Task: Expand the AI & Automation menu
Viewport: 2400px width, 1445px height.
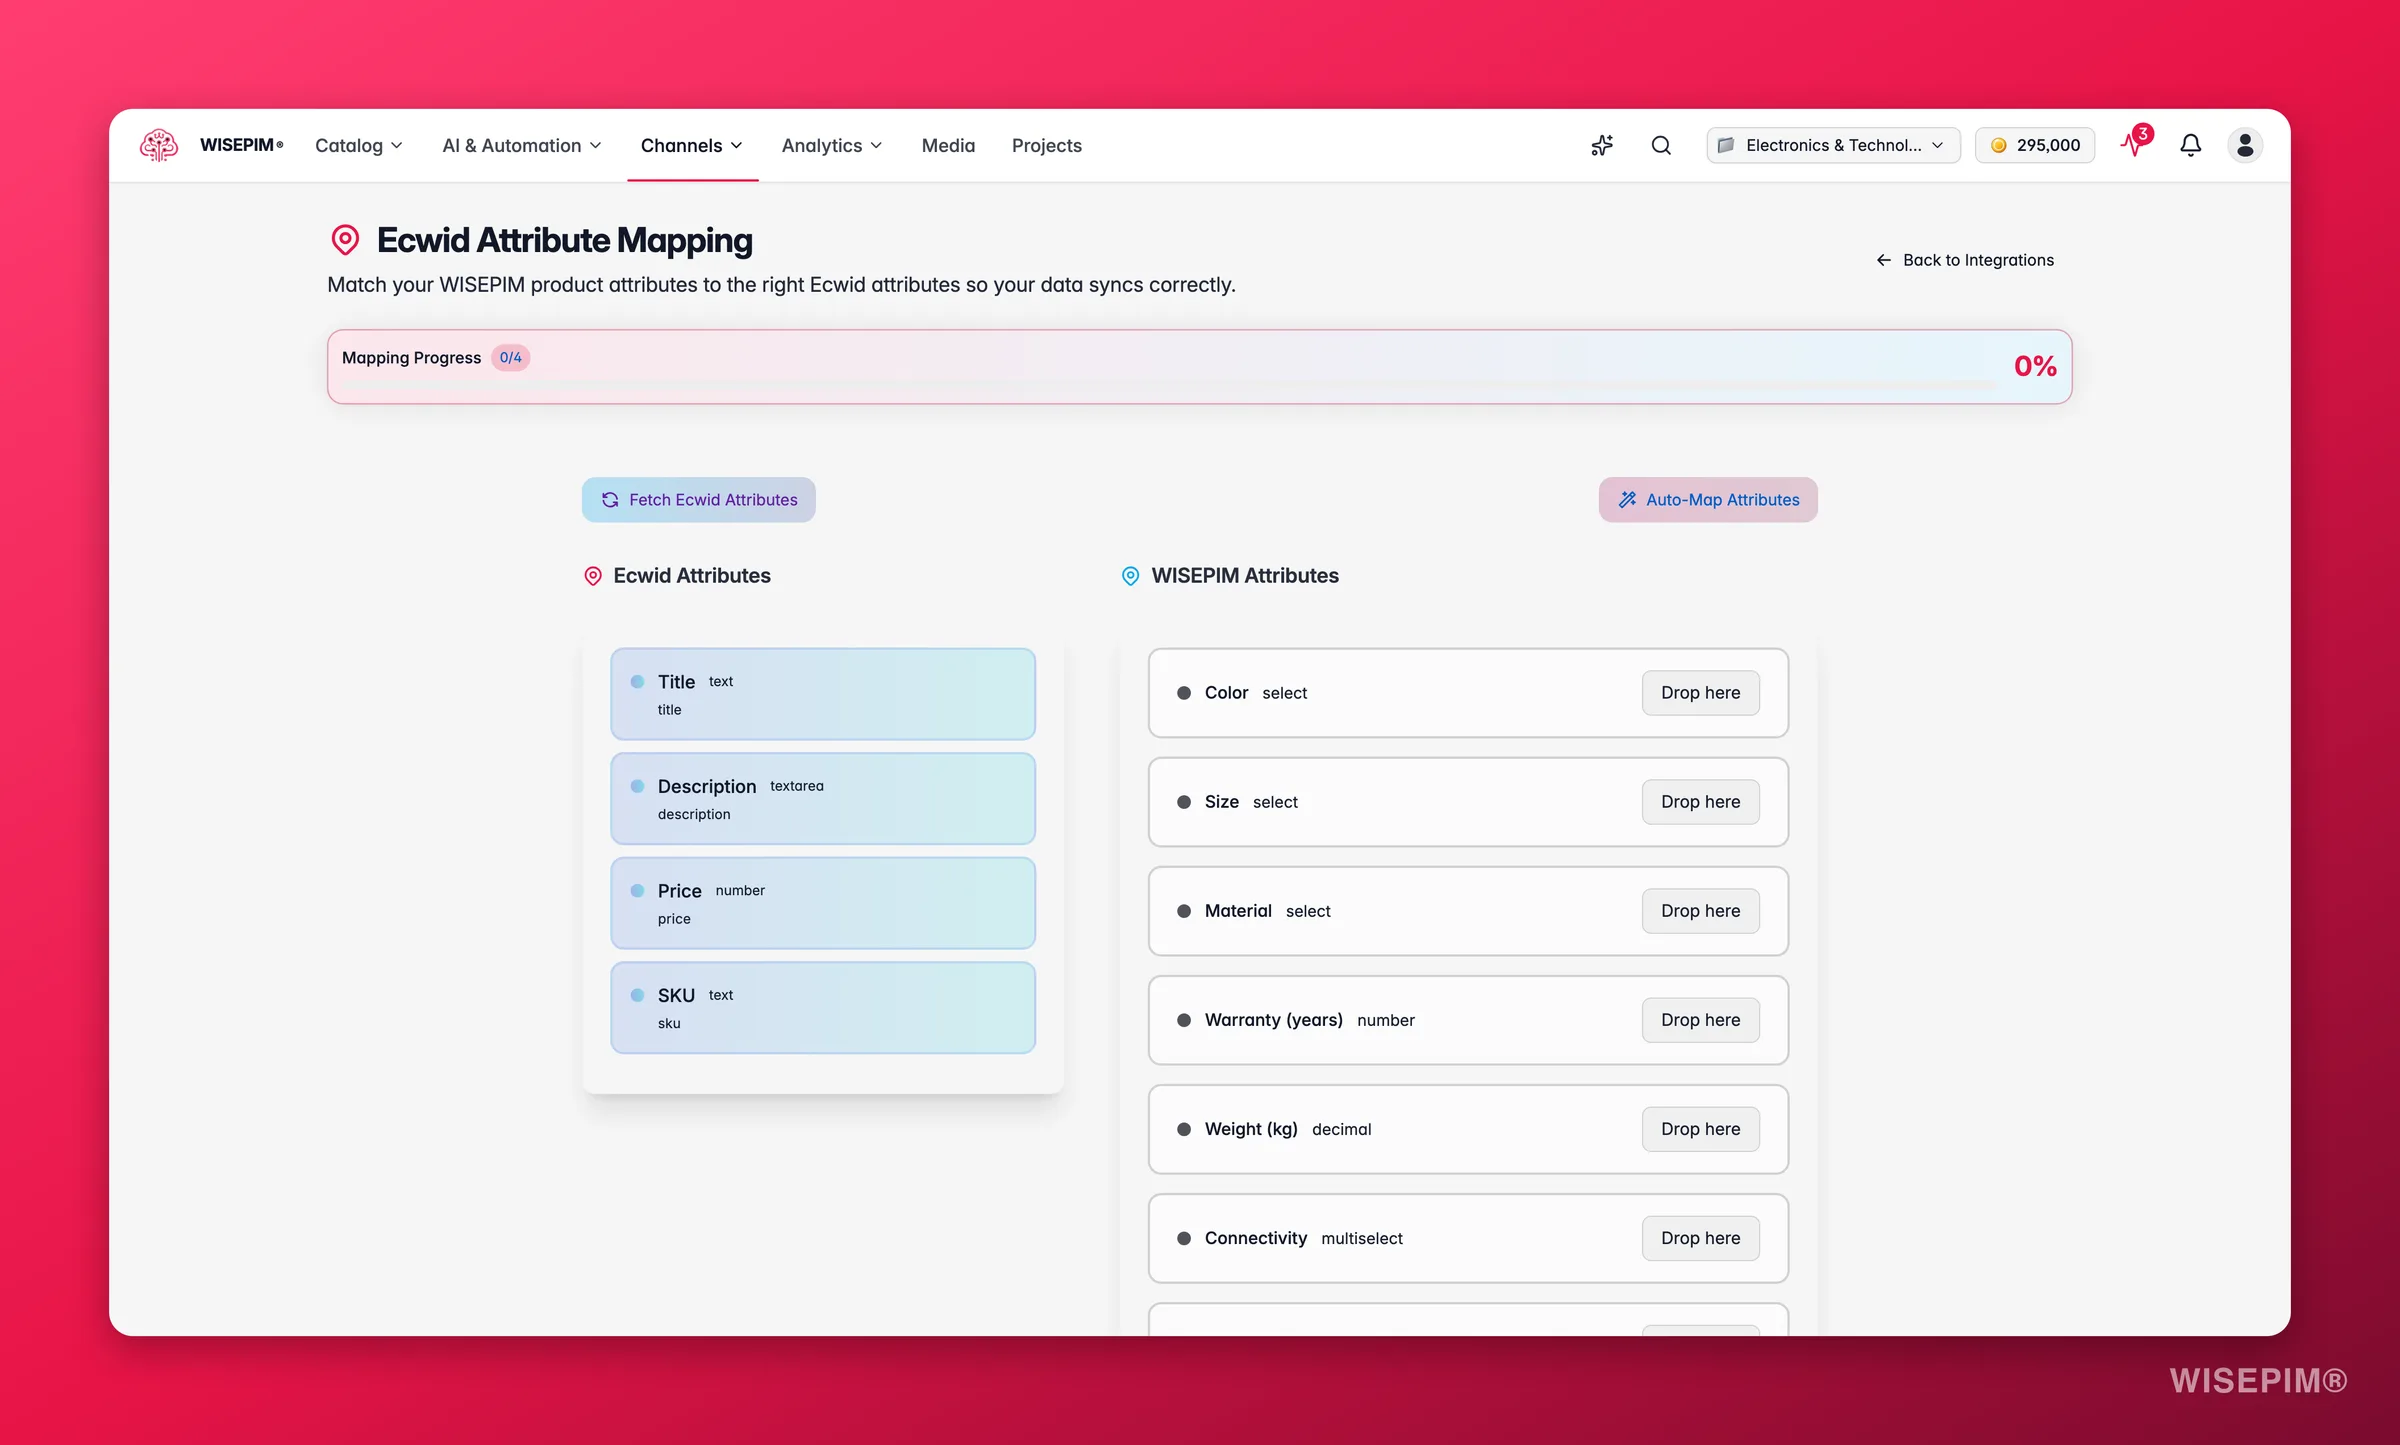Action: (x=522, y=145)
